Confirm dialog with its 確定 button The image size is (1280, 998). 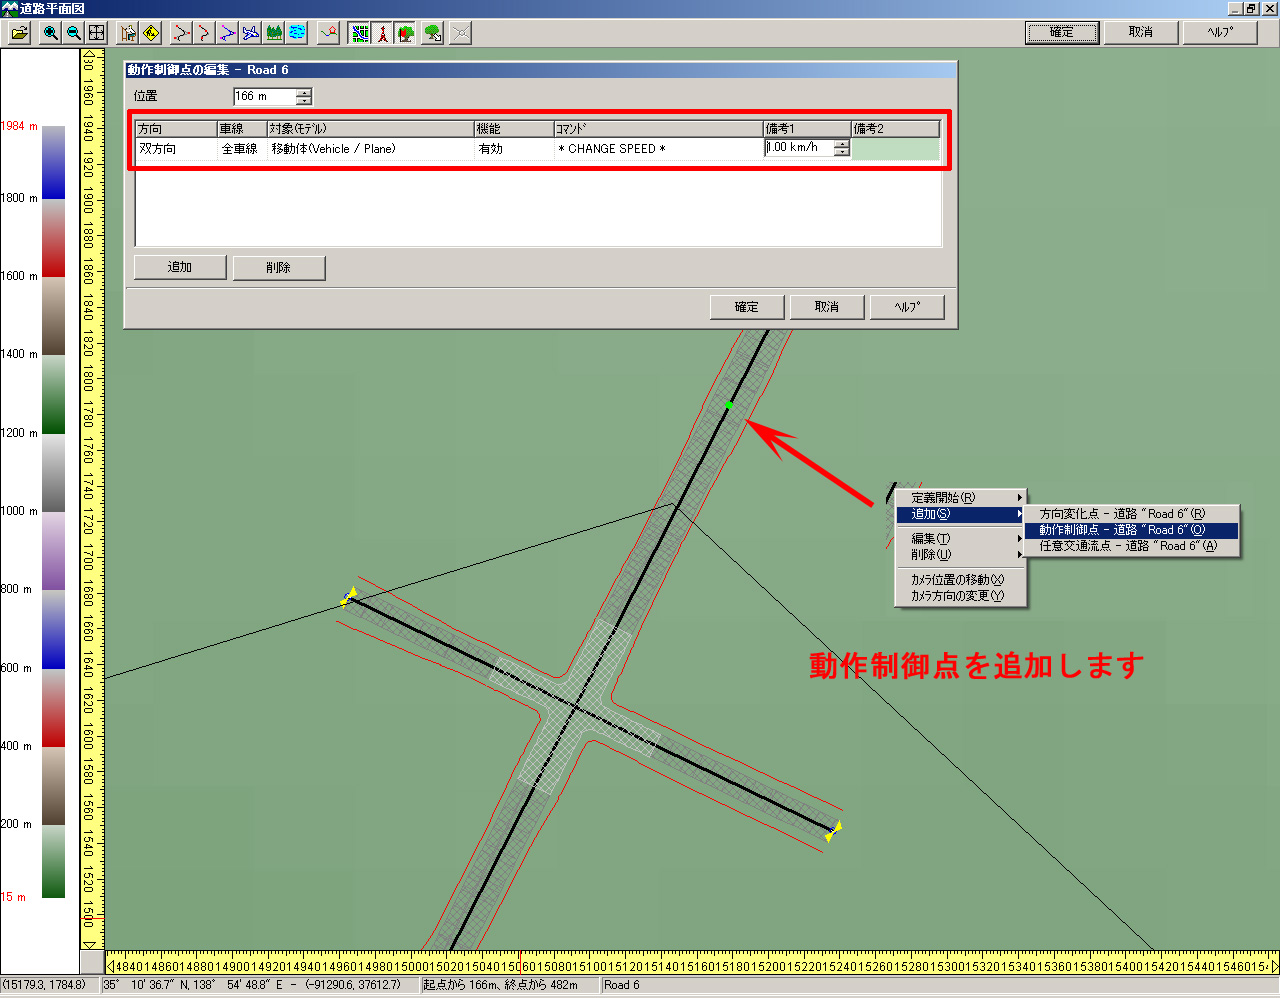coord(747,307)
